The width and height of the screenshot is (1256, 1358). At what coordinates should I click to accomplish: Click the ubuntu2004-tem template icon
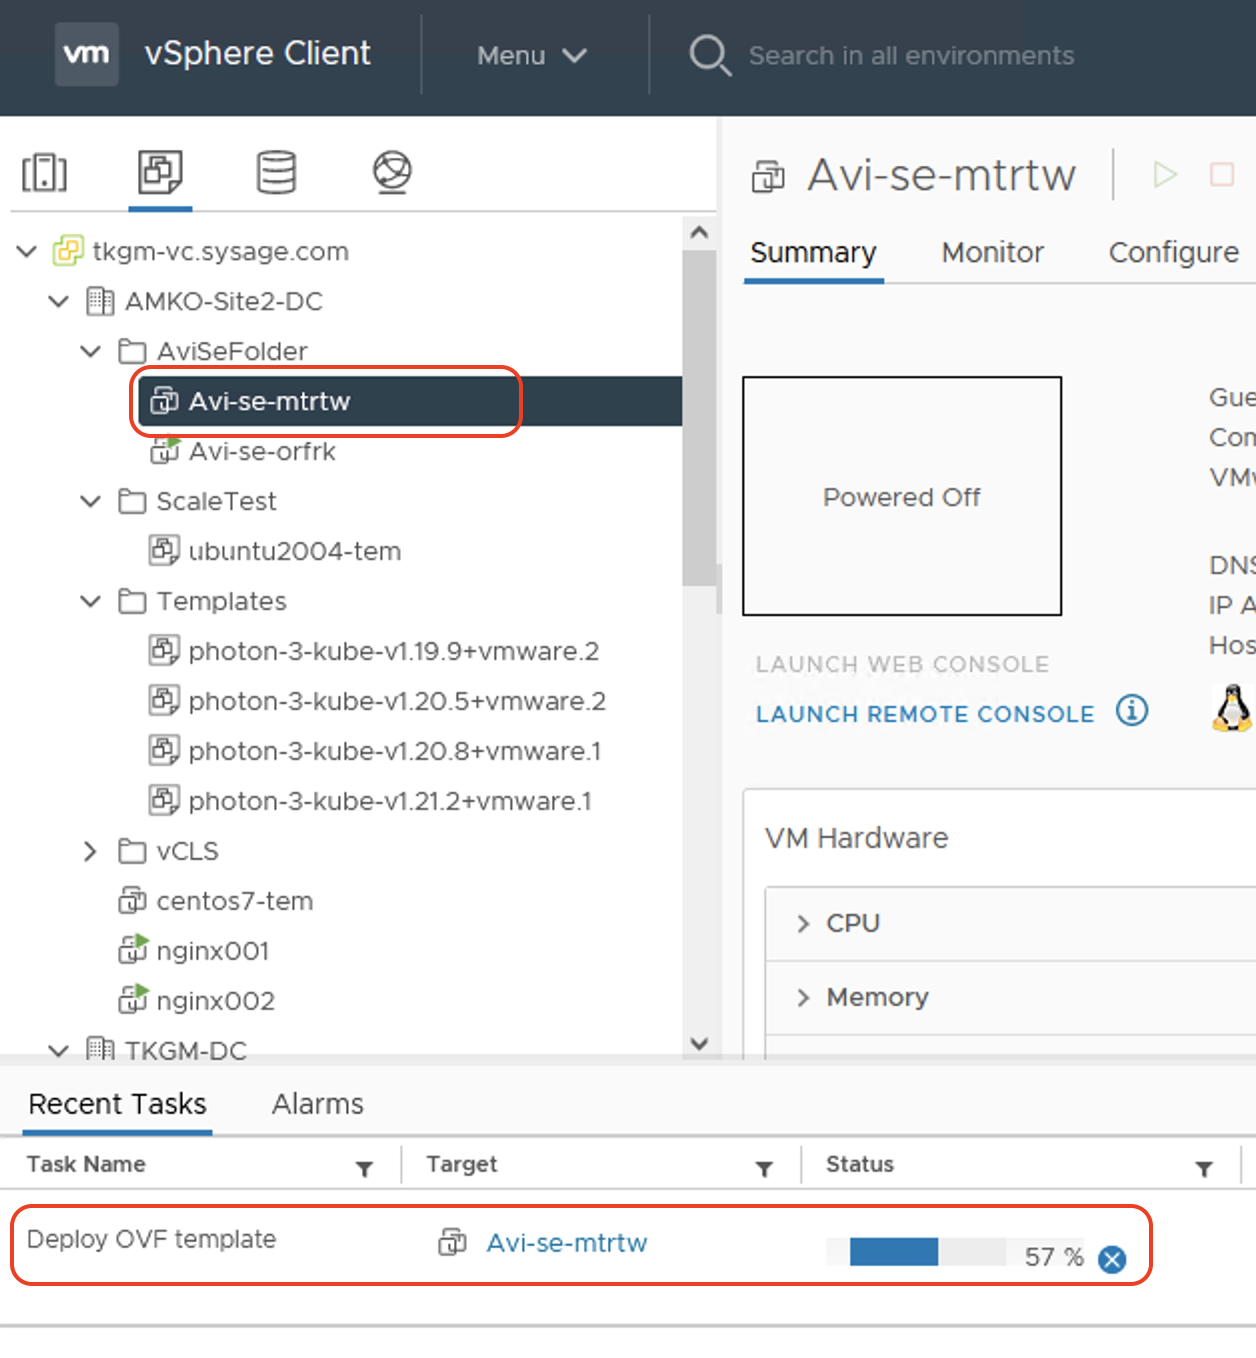pos(164,550)
